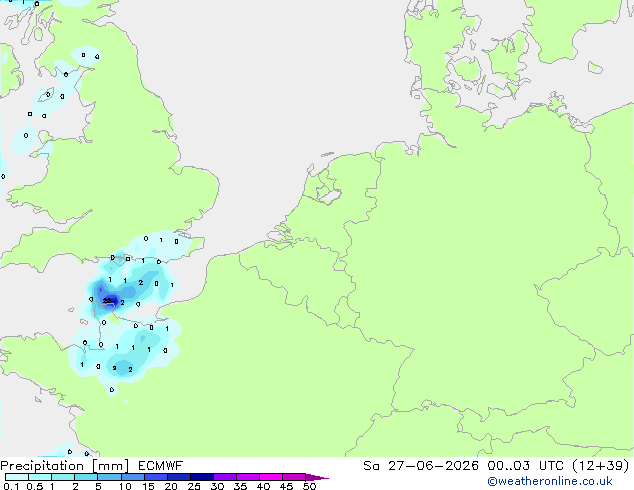Click the legend label "25"
The height and width of the screenshot is (490, 634).
pos(194,486)
